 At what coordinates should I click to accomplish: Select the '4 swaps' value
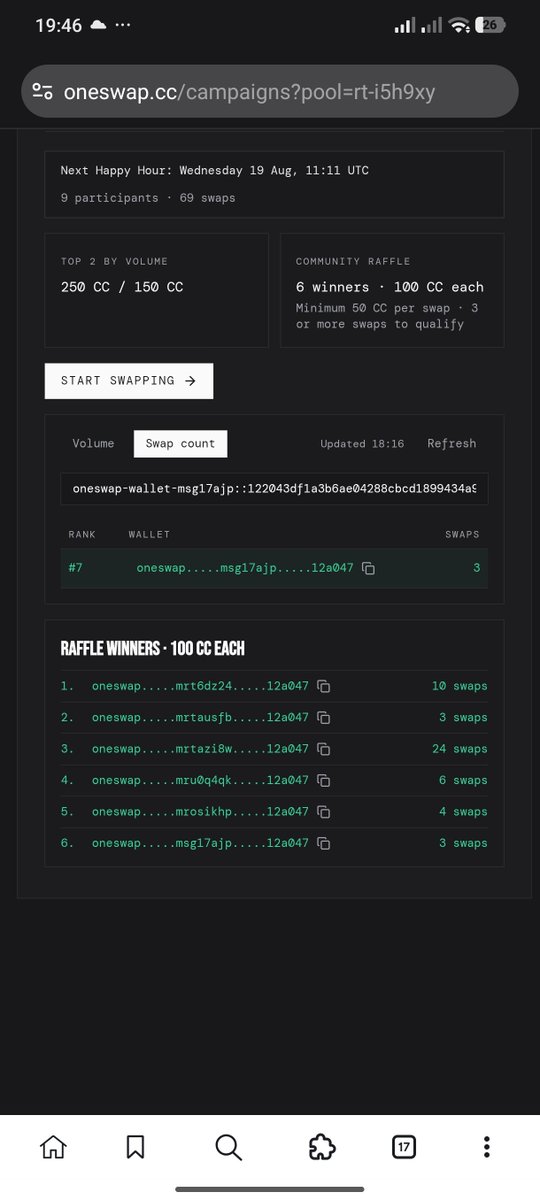pos(464,812)
